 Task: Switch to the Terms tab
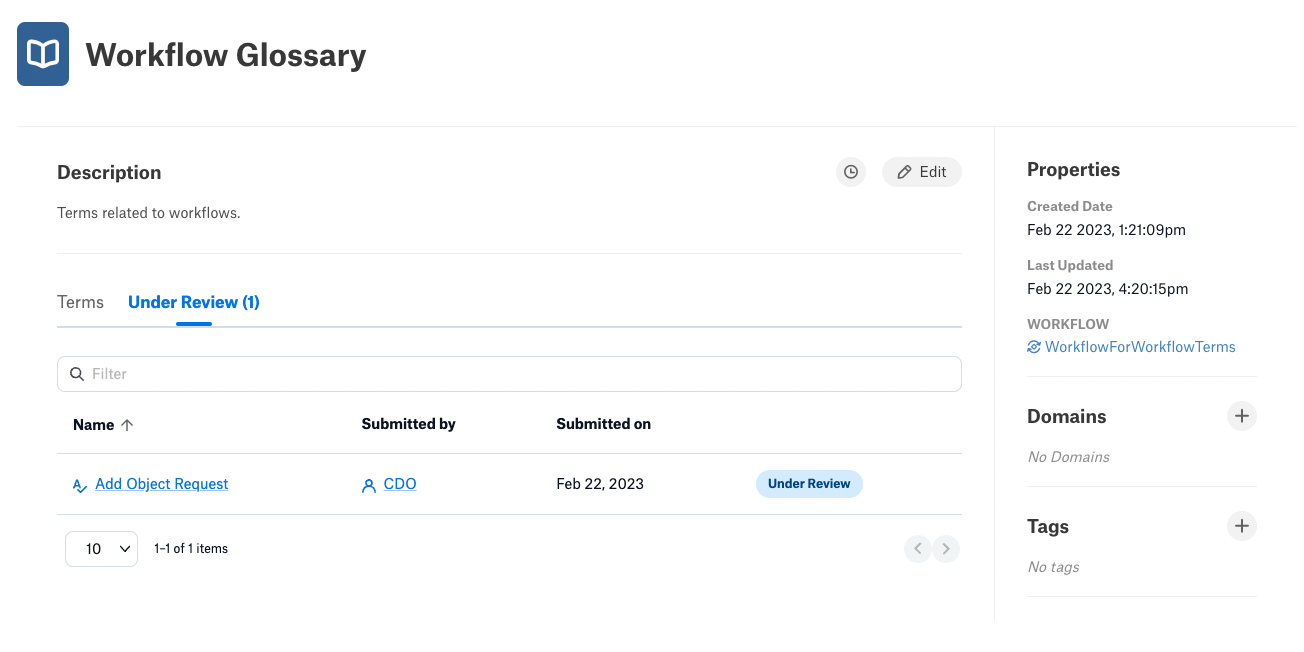click(80, 302)
